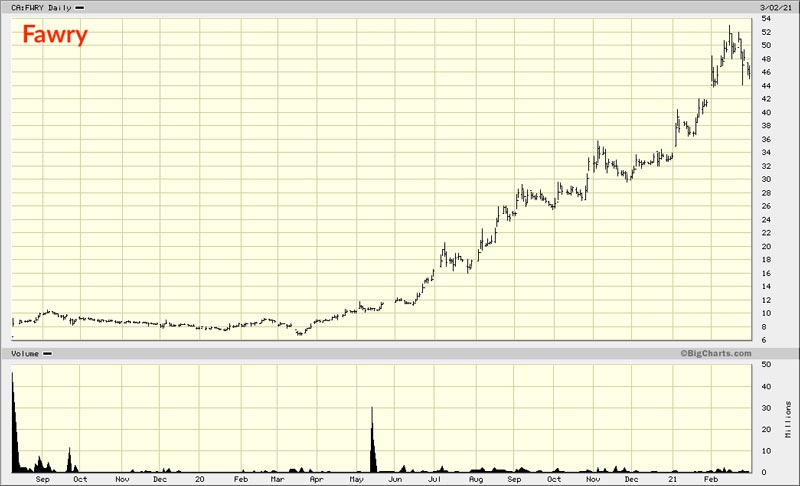800x486 pixels.
Task: Click the Jul month label
Action: tap(434, 479)
